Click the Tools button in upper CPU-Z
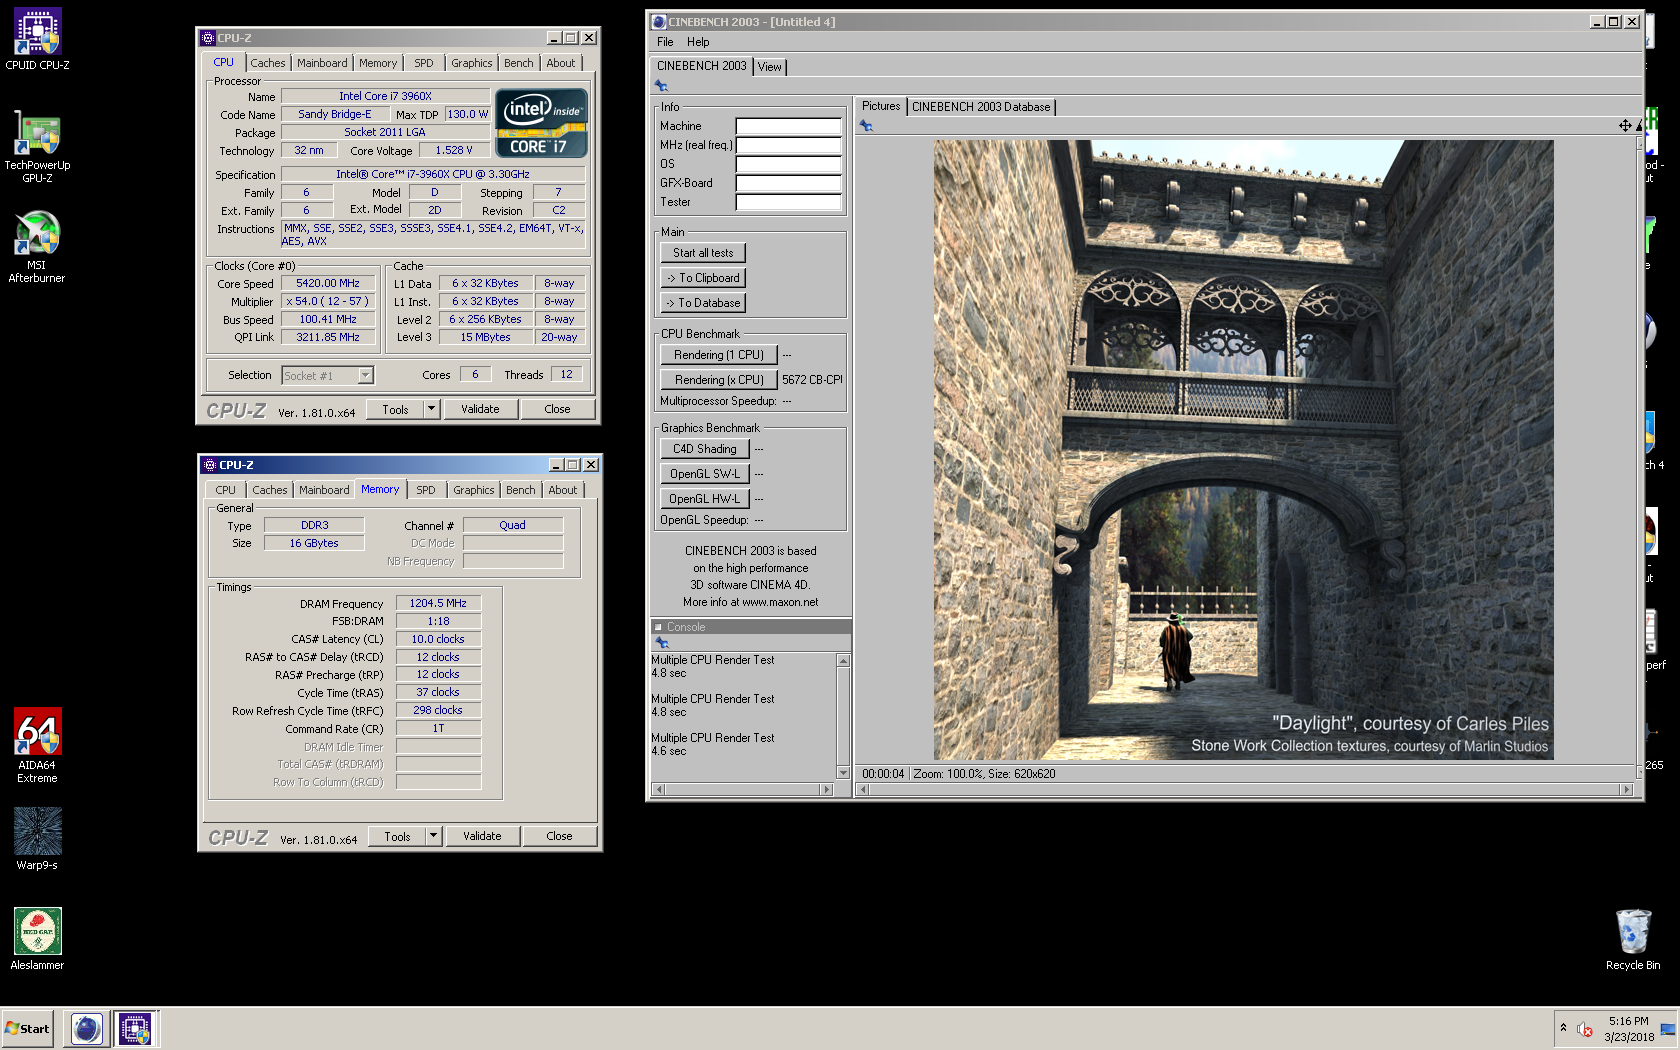 tap(395, 409)
